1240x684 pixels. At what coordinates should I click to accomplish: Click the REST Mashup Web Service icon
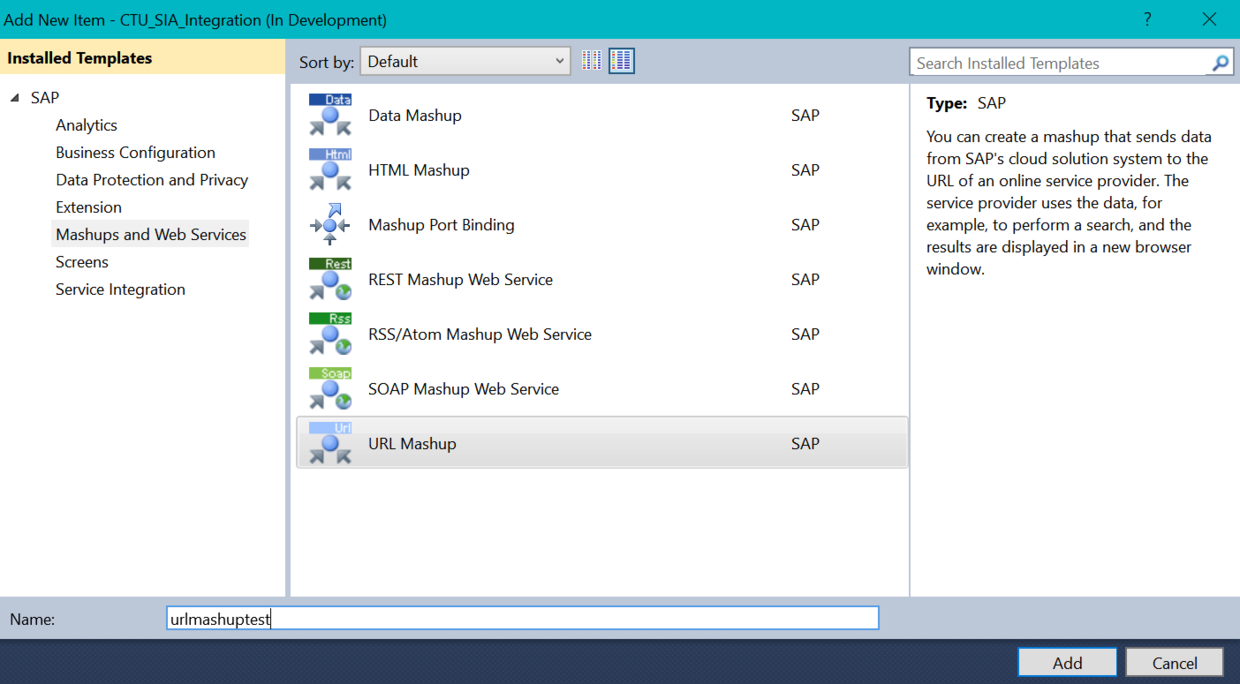(x=330, y=279)
